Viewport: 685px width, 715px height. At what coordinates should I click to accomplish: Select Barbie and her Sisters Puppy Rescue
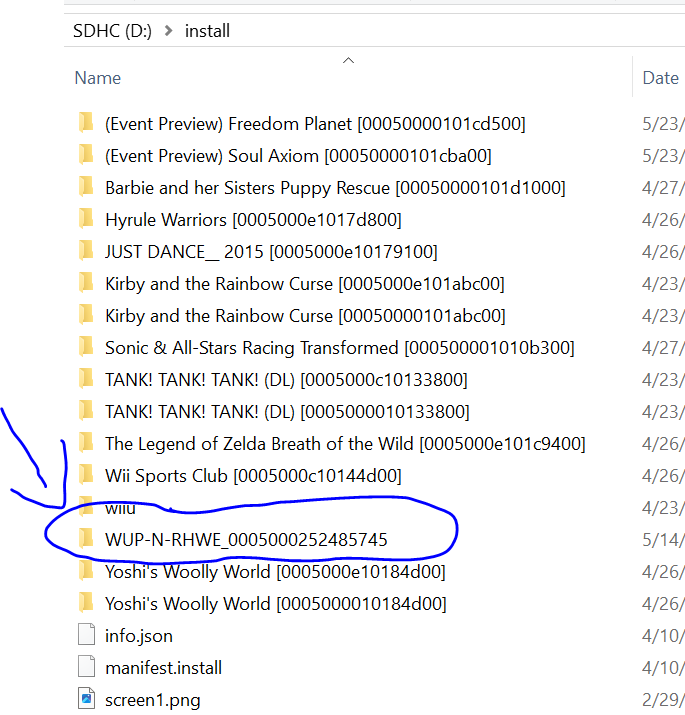click(x=335, y=188)
